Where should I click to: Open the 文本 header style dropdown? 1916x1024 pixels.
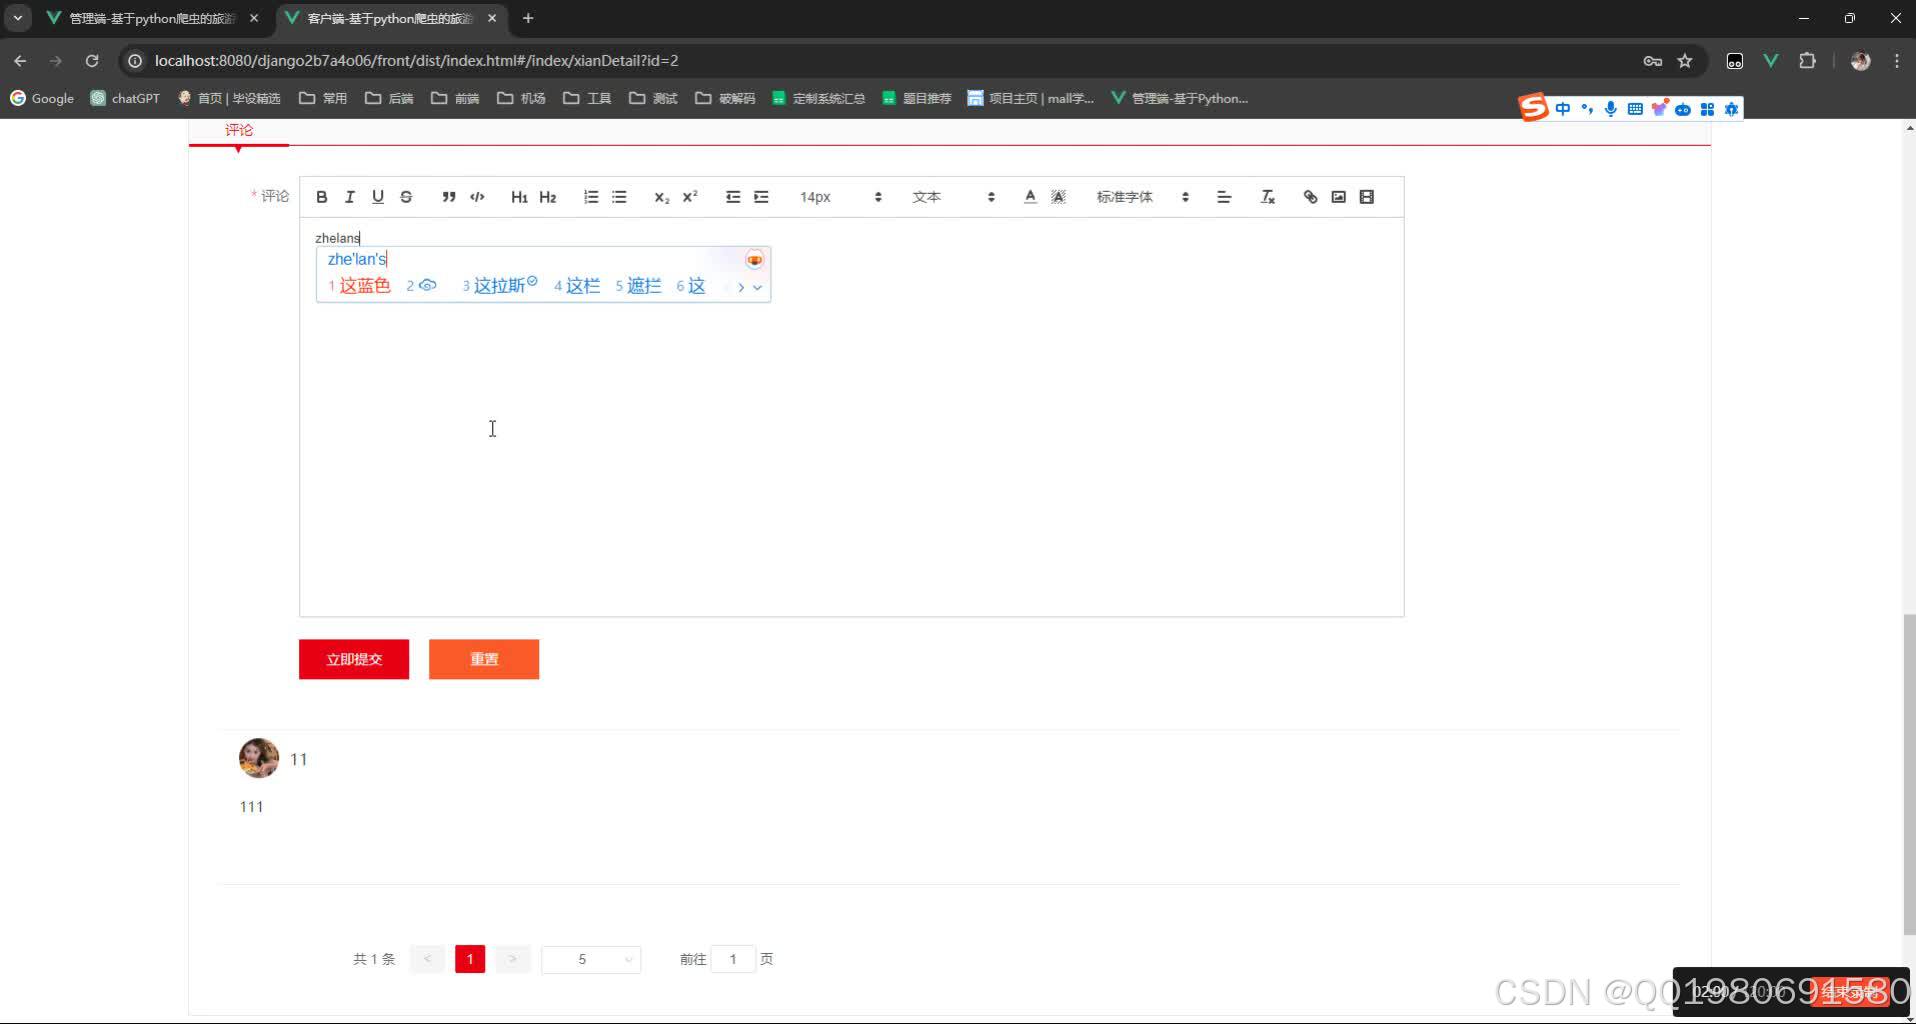tap(953, 197)
